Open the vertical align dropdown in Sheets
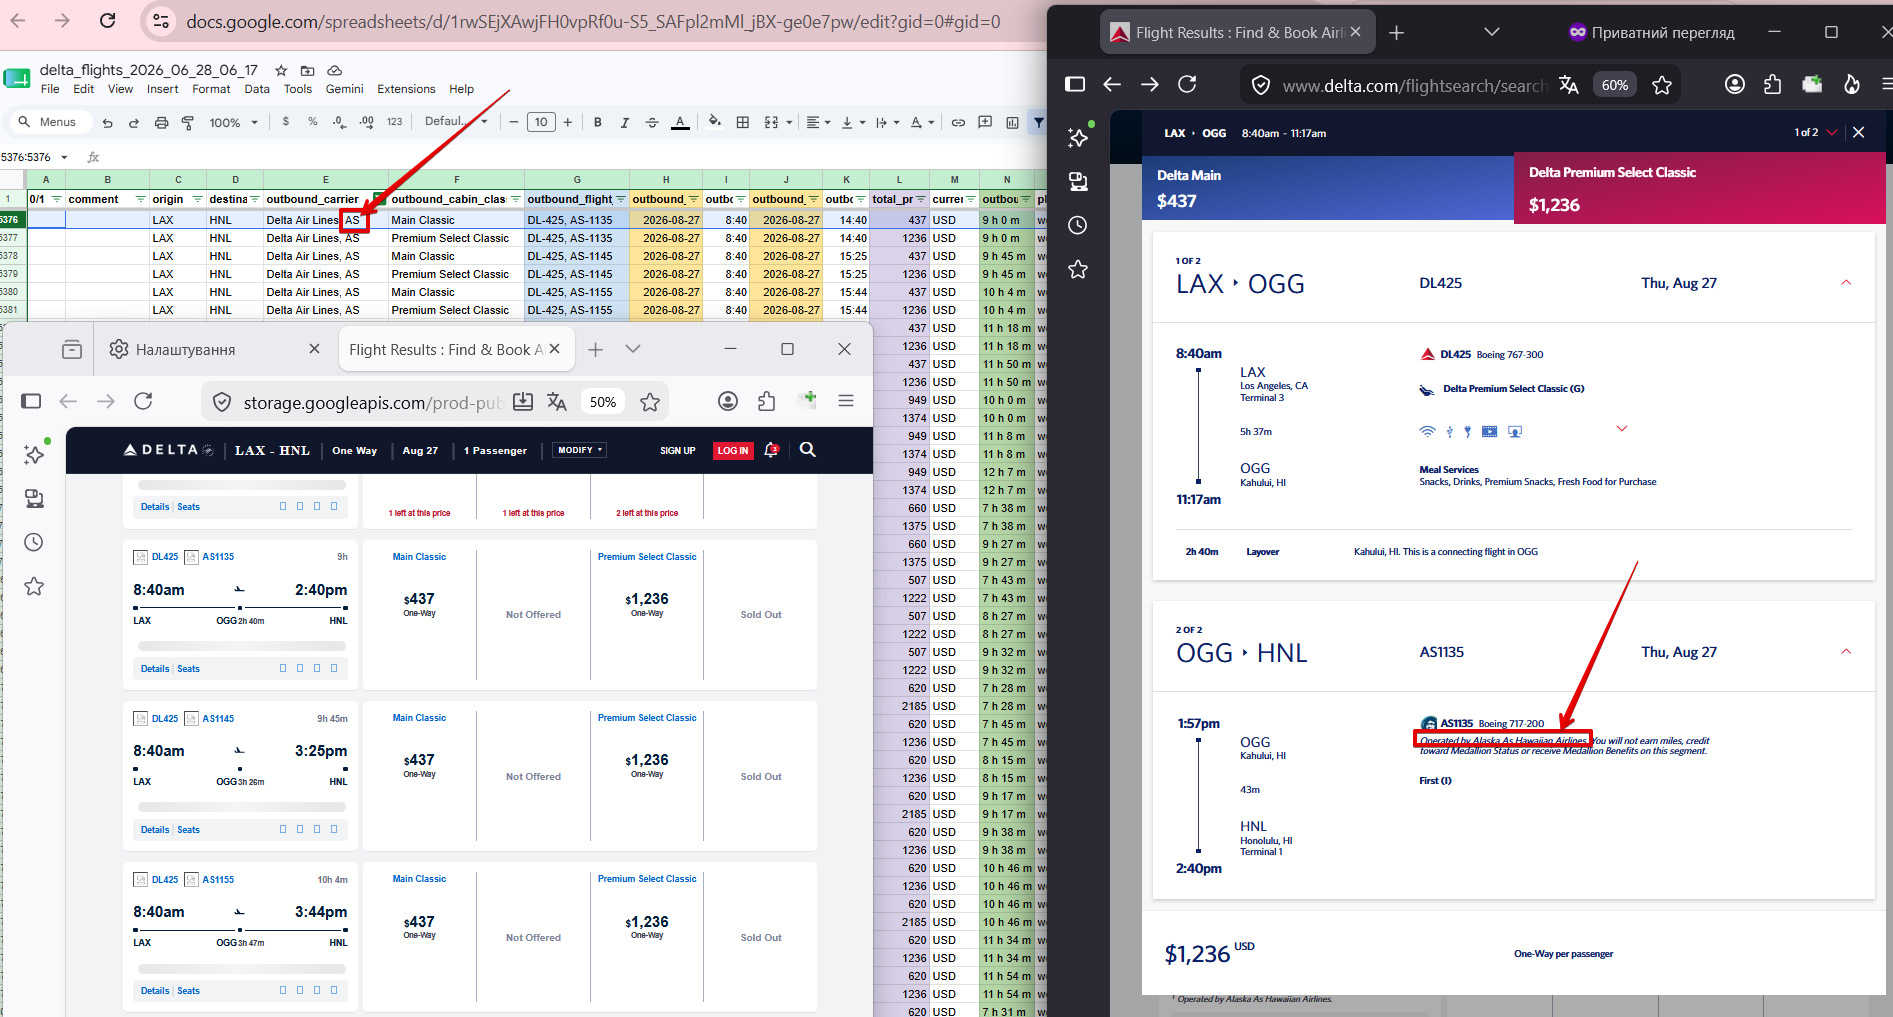Screen dimensions: 1893x1017 click(853, 122)
